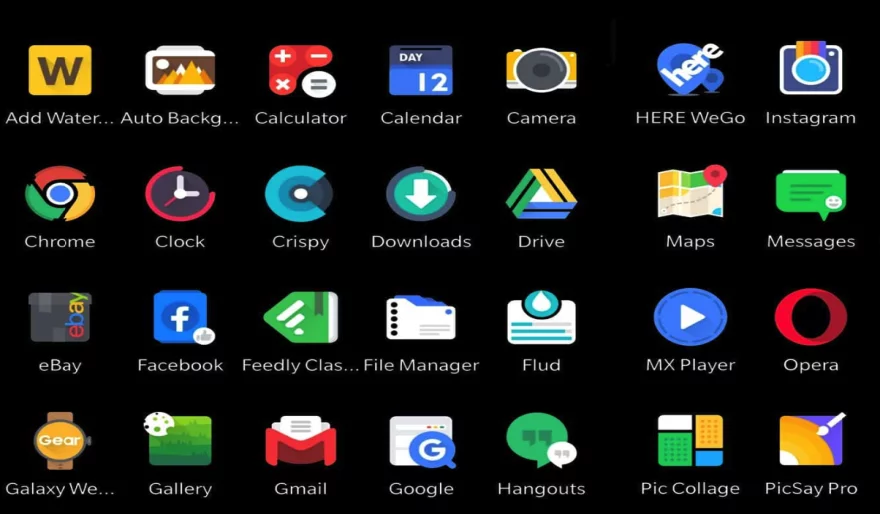Launch the Maps app icon
Screen dimensions: 880x514
692,191
